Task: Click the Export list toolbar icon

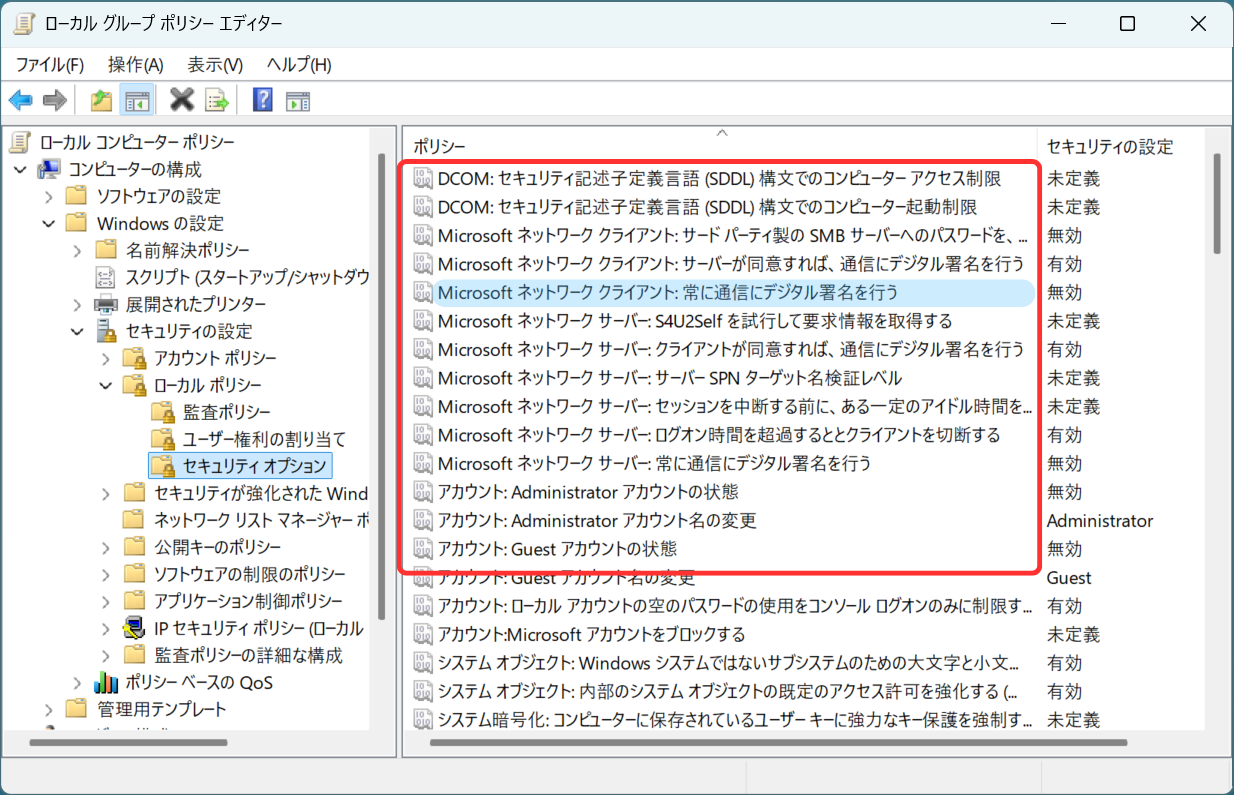Action: pos(217,100)
